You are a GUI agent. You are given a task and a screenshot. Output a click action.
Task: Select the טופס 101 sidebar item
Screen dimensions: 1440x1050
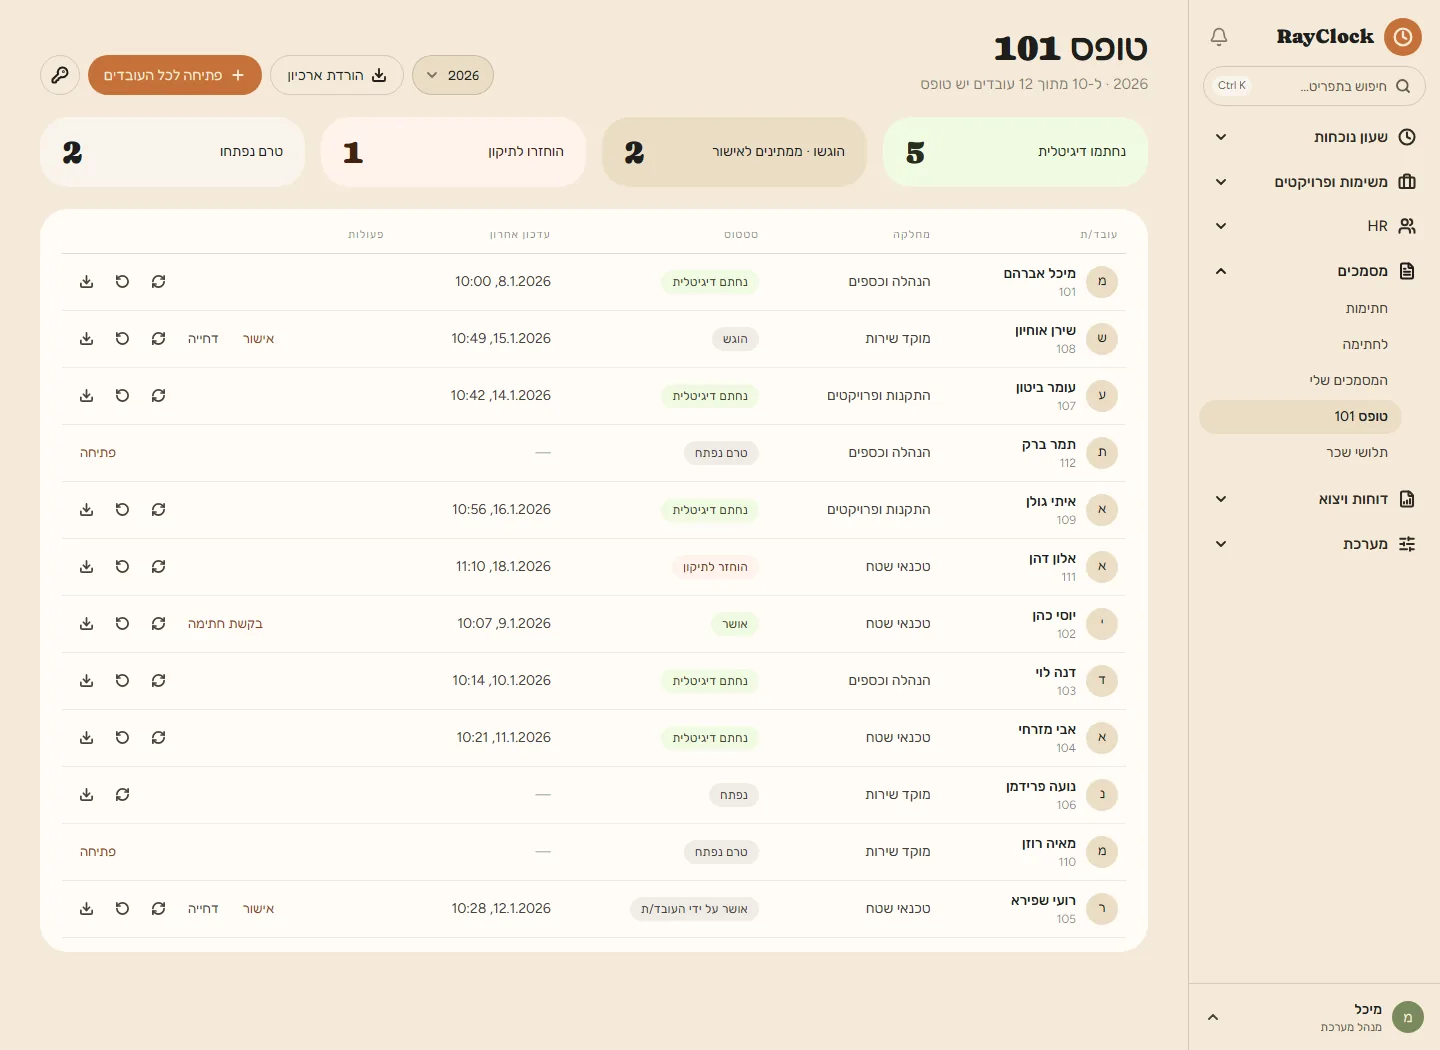tap(1301, 417)
